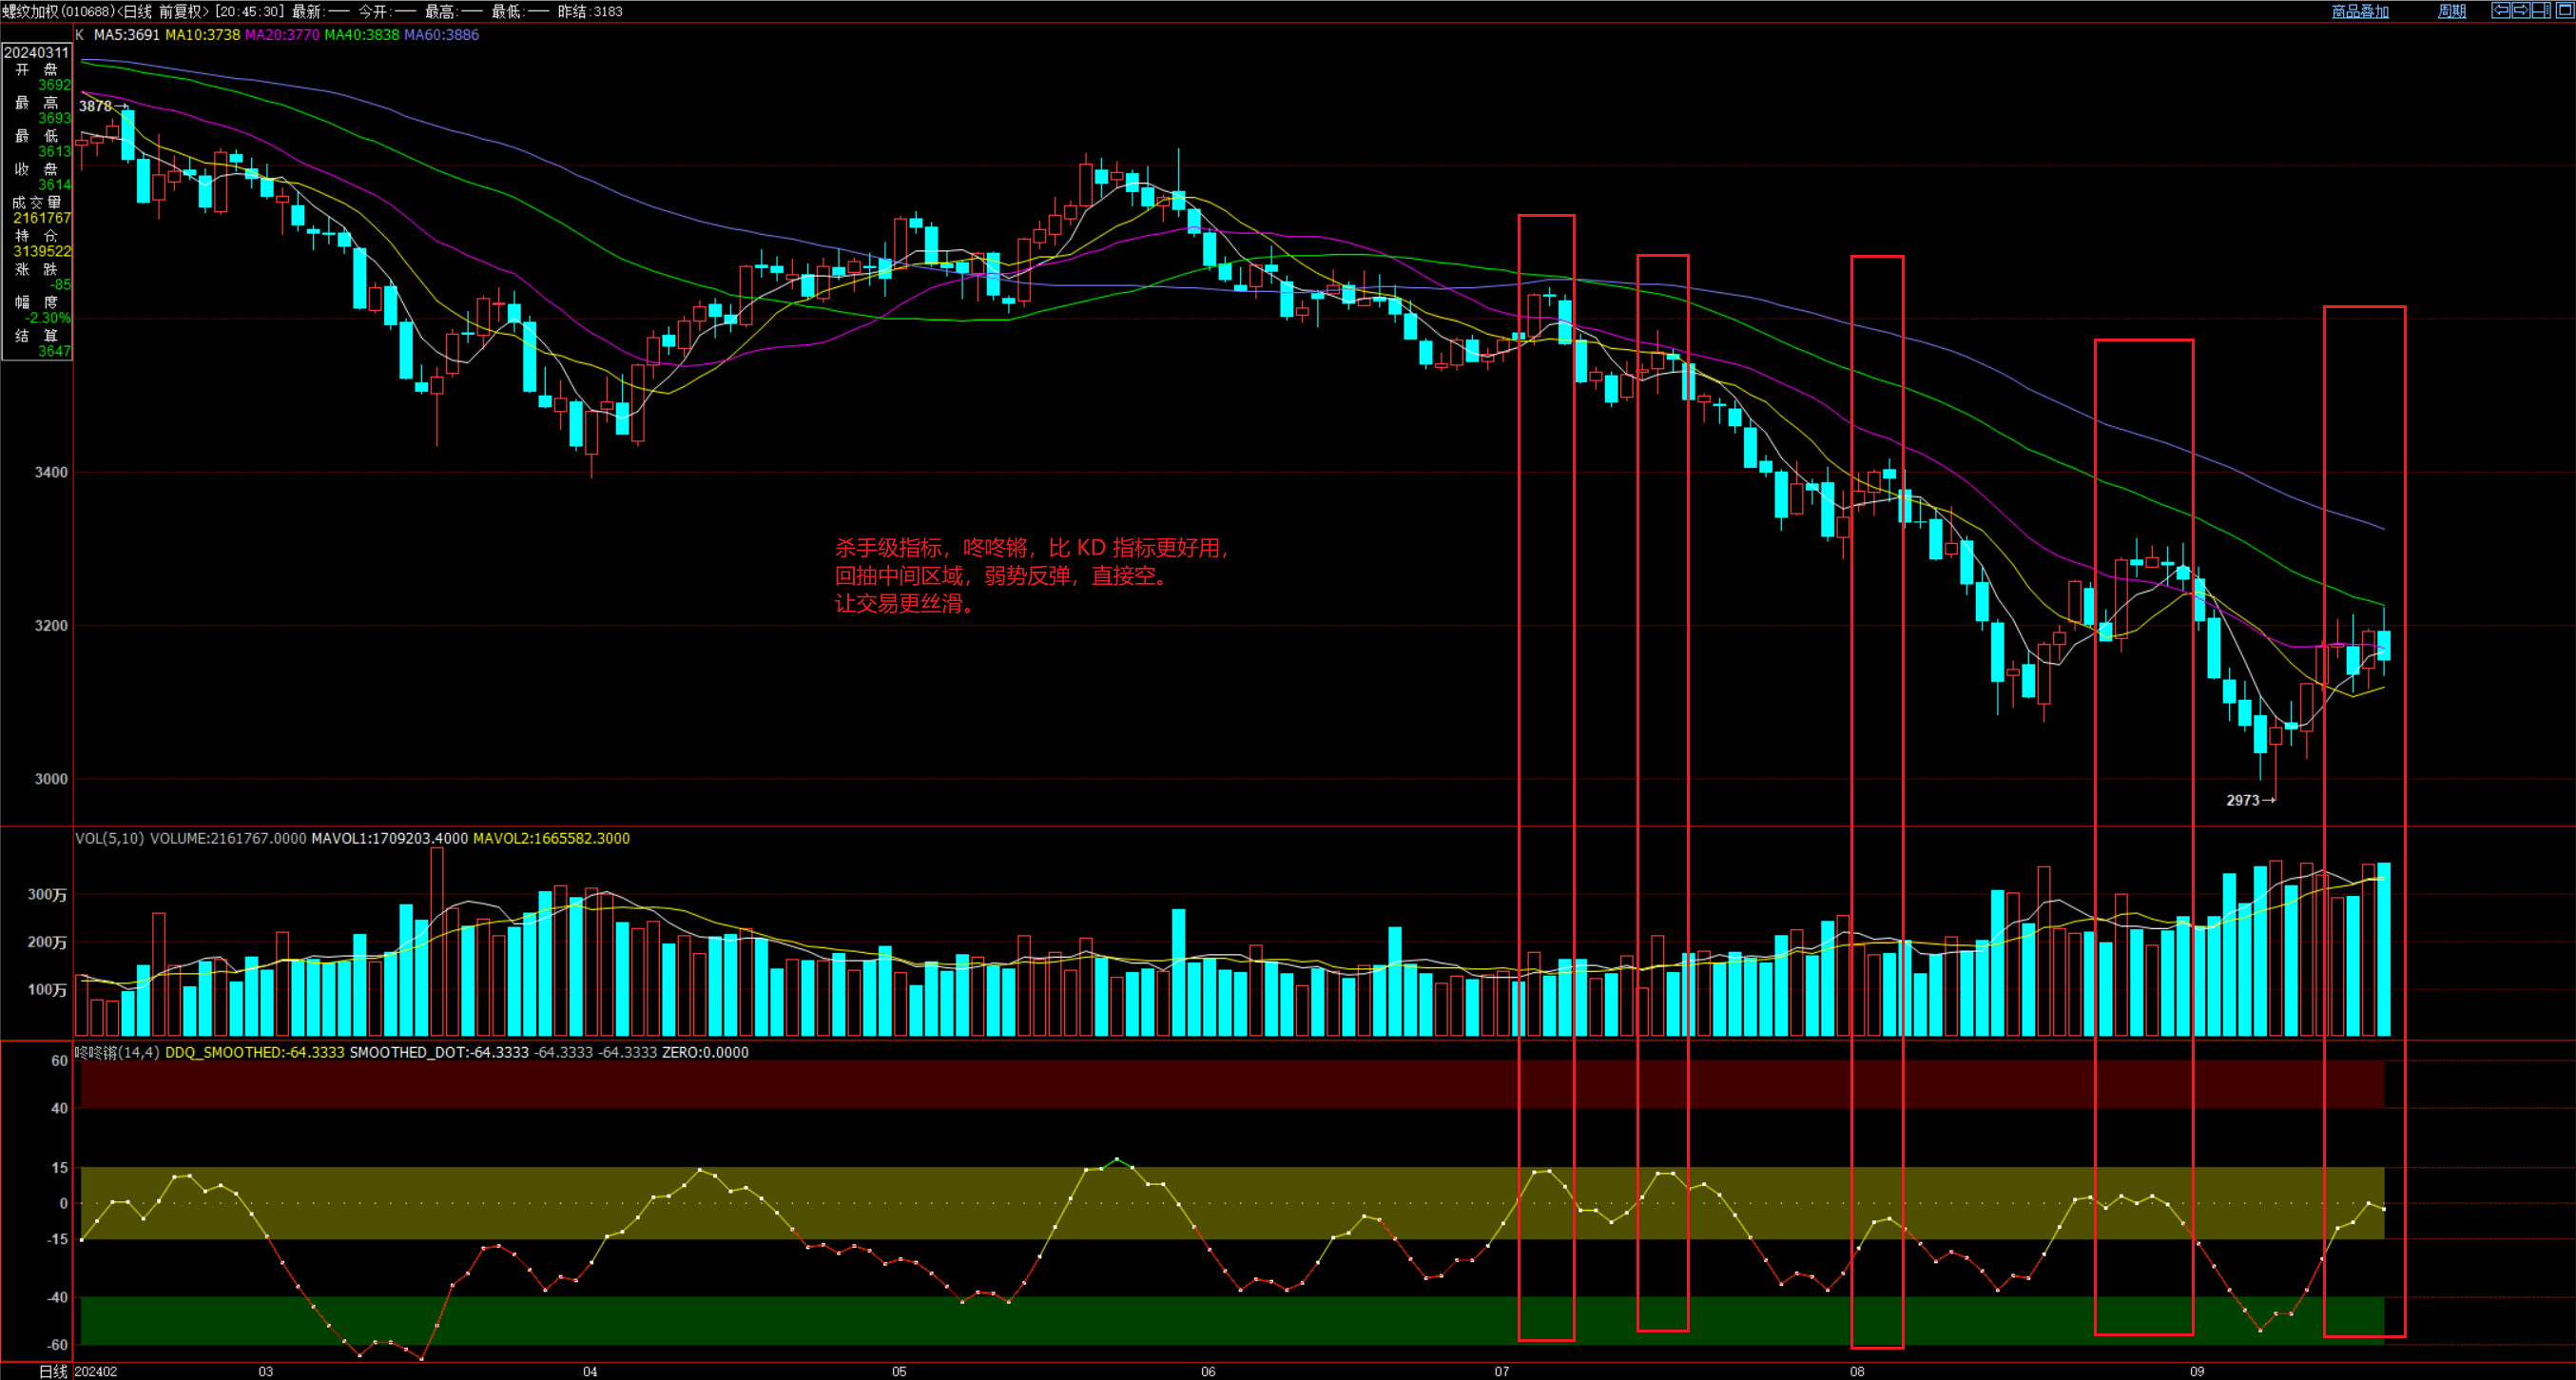Click the MA10:3738 yellow indicator label
The width and height of the screenshot is (2576, 1380).
pos(202,34)
